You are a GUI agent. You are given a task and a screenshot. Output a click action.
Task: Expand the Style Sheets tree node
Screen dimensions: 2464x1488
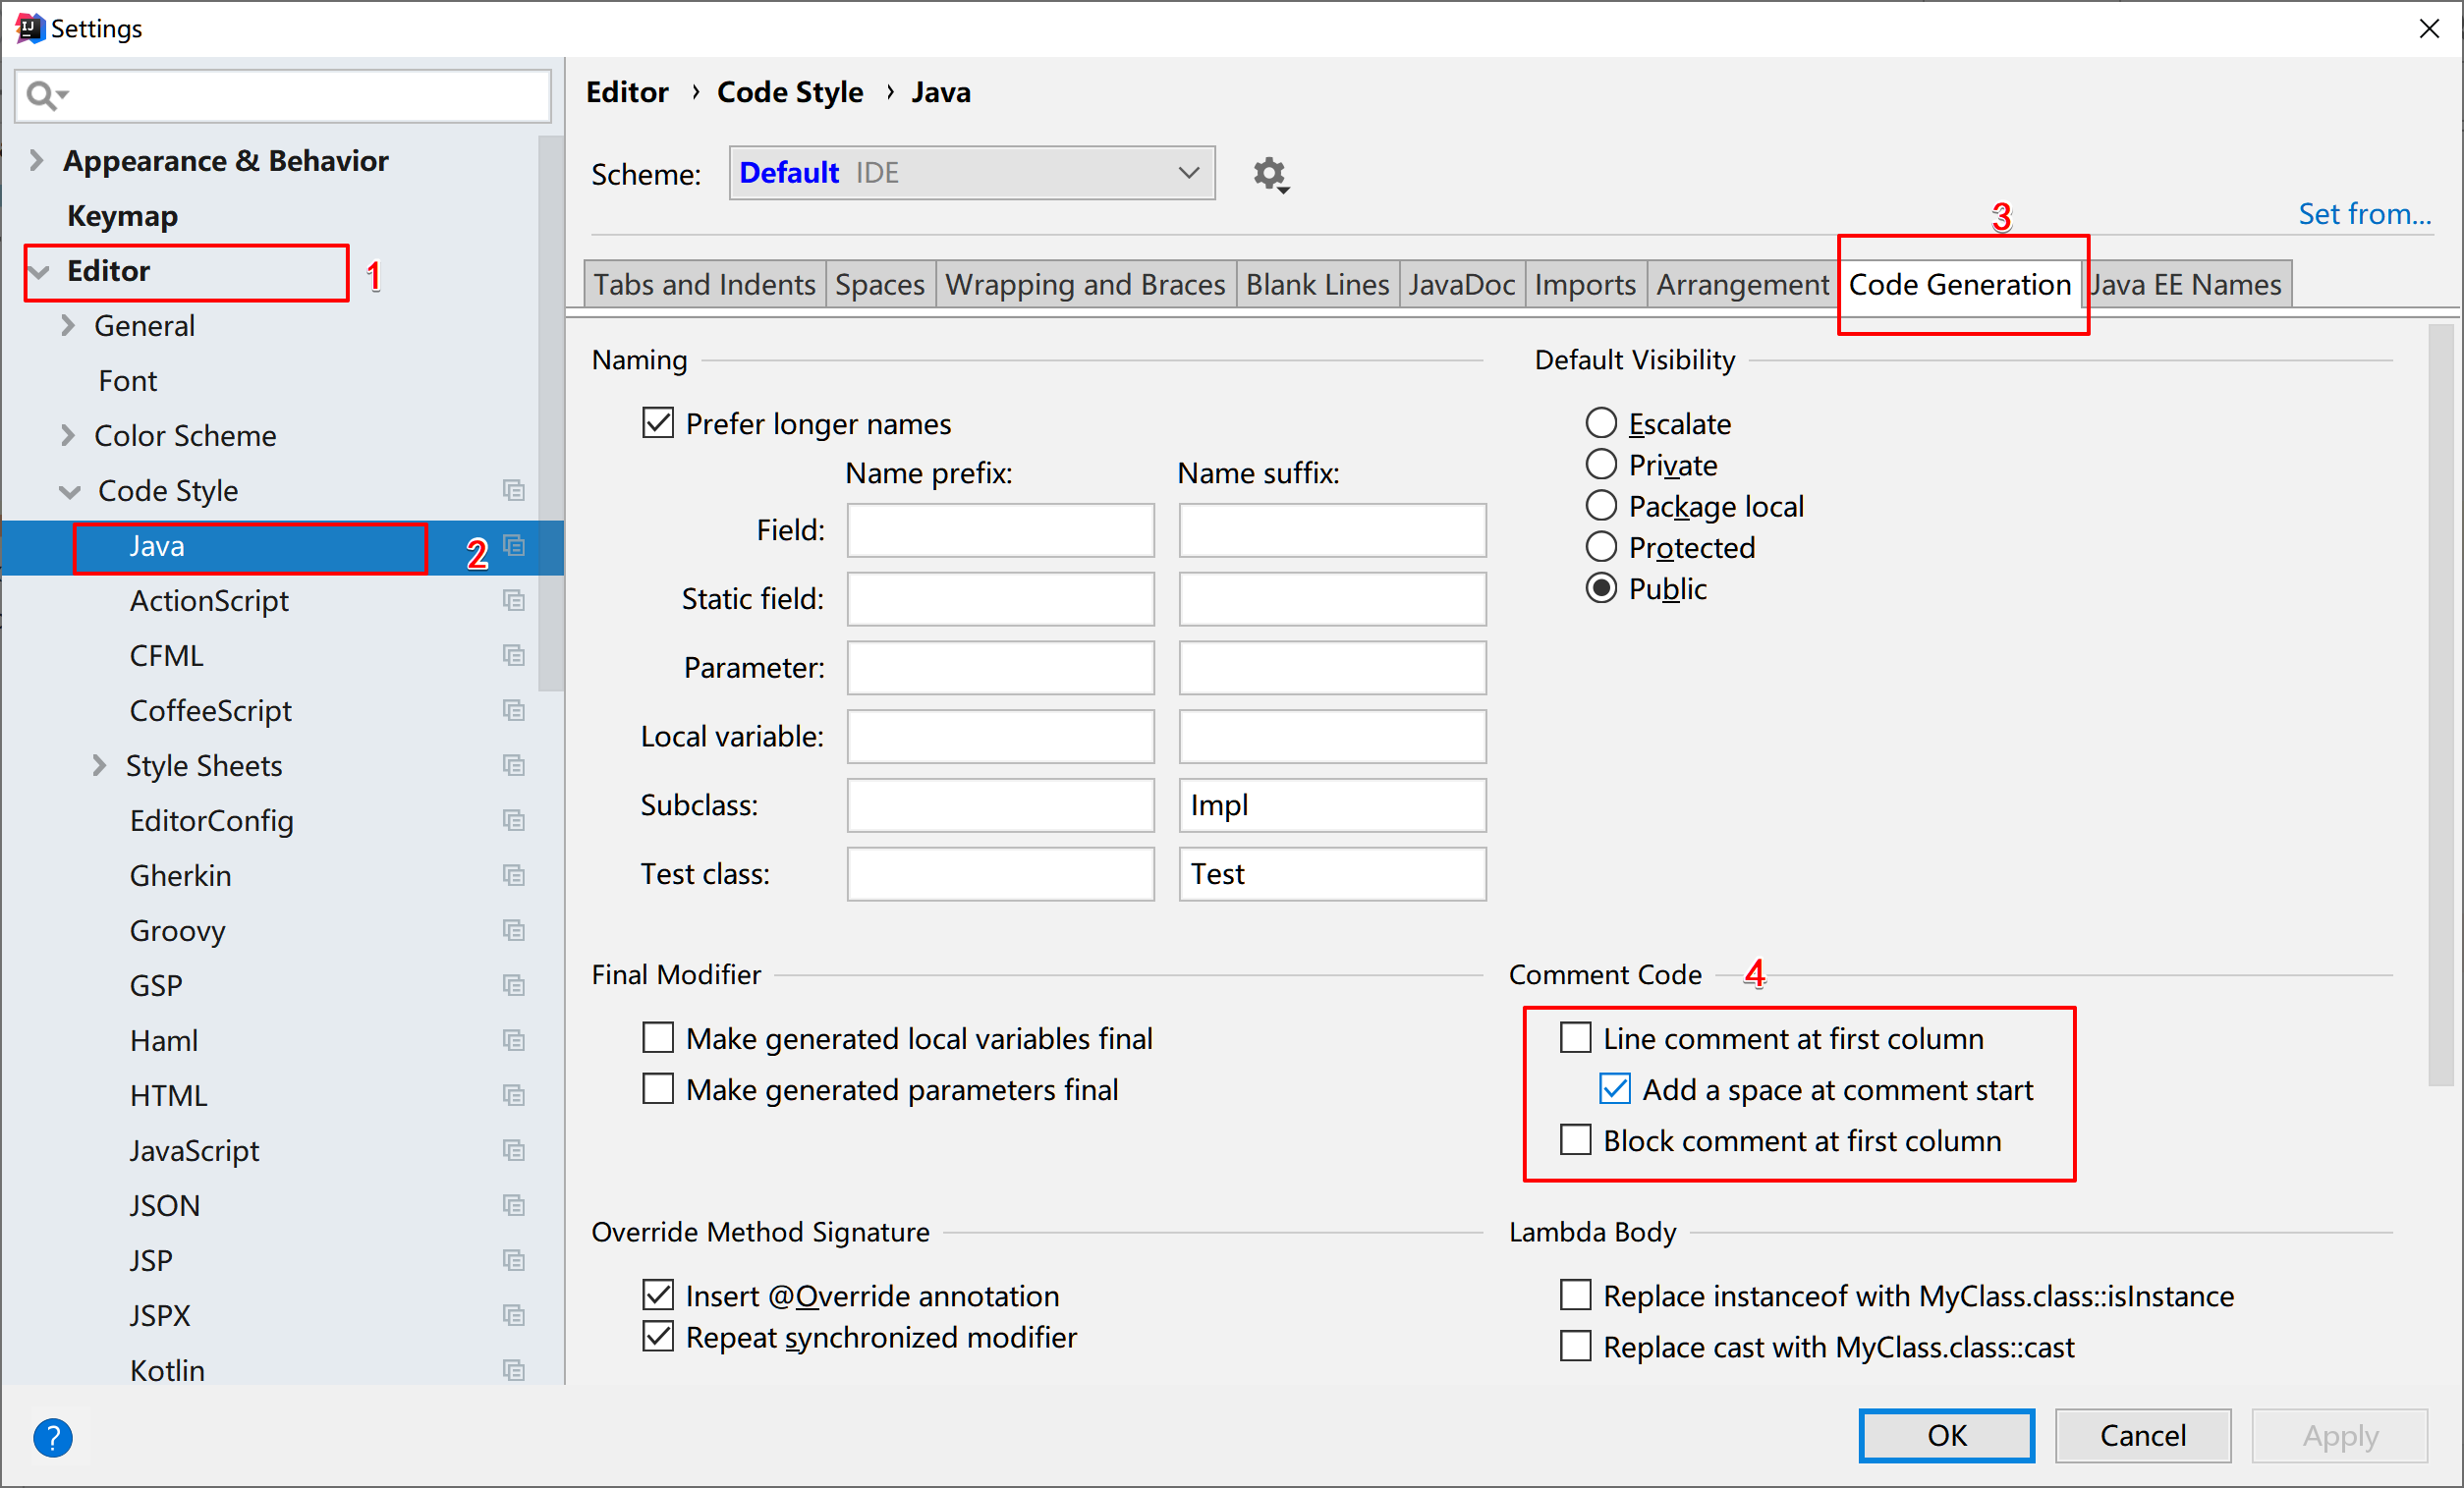coord(98,766)
